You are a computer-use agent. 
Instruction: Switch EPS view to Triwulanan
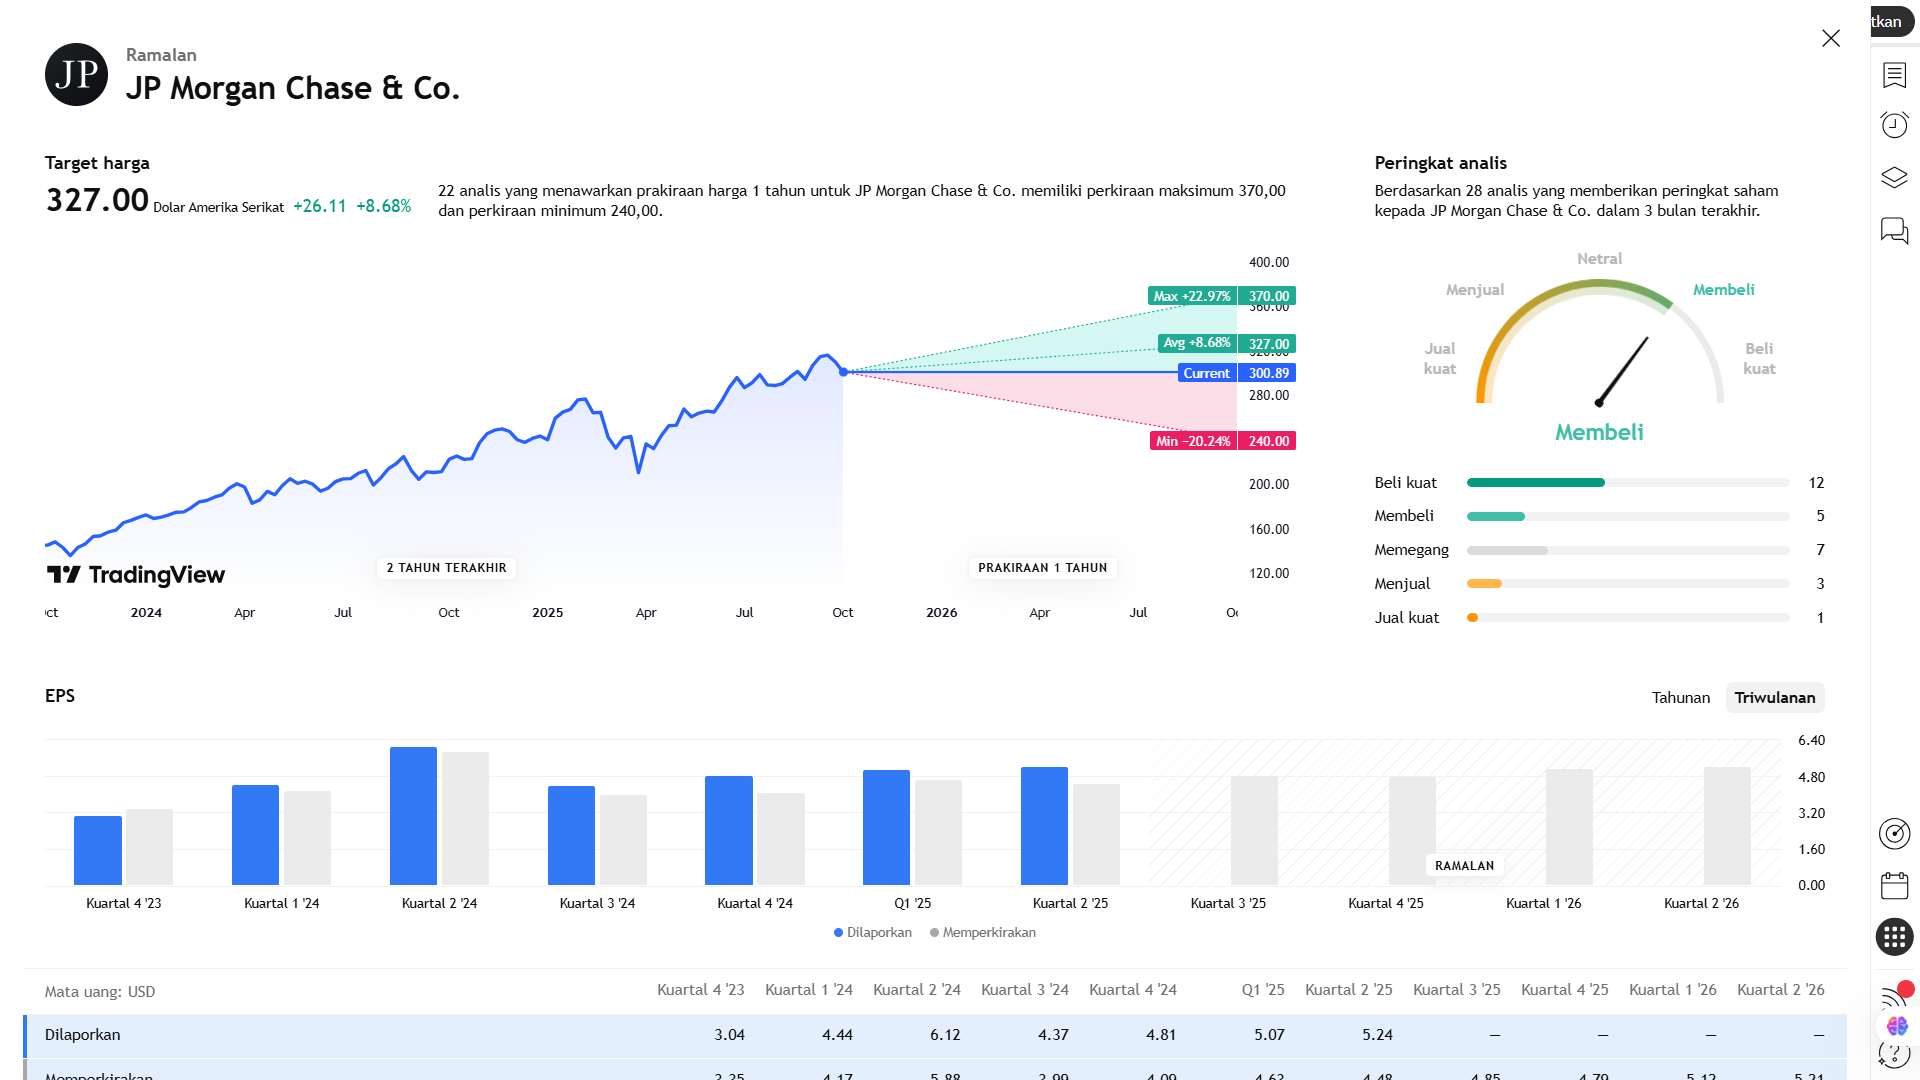pyautogui.click(x=1774, y=697)
